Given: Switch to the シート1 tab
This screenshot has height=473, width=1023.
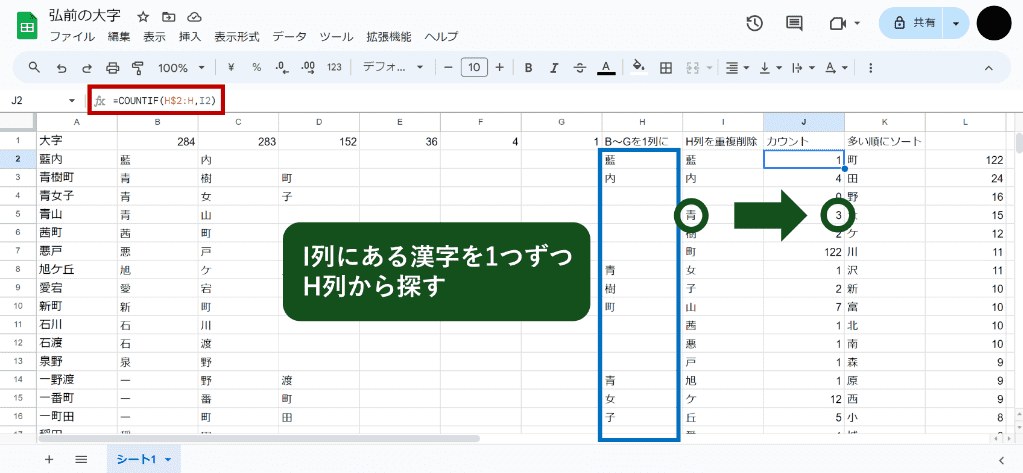Looking at the screenshot, I should [145, 458].
